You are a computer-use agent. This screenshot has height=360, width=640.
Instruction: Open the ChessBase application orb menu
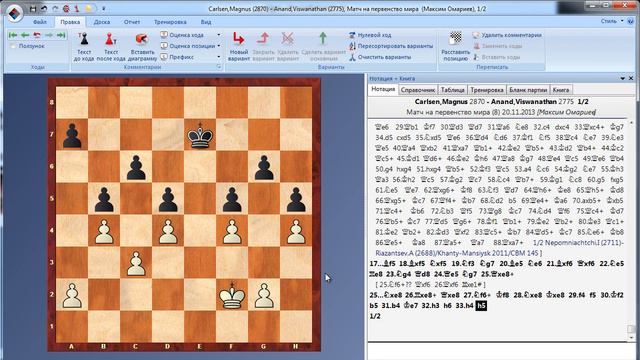(x=14, y=13)
